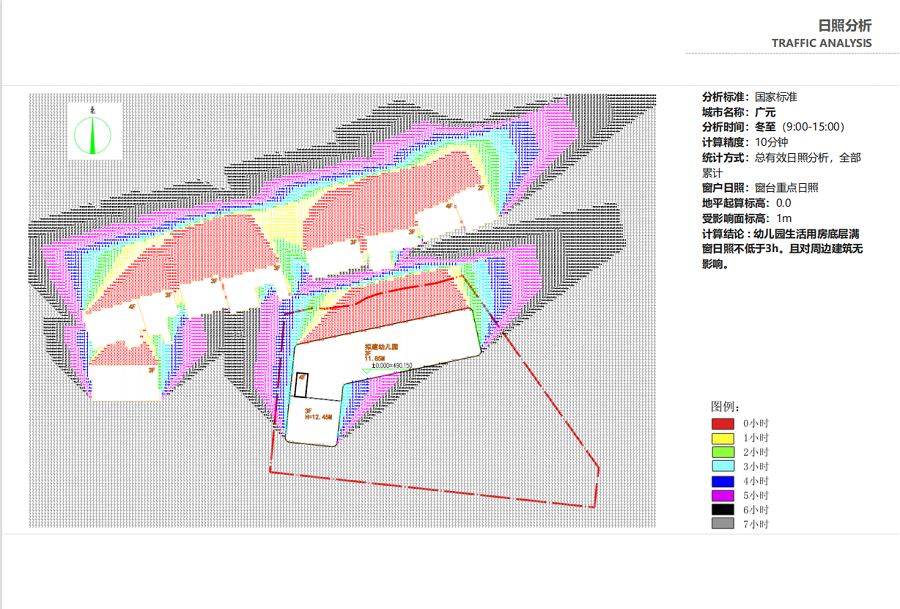This screenshot has height=609, width=900.
Task: Pick the green 2小时 legend swatch
Action: [x=723, y=453]
